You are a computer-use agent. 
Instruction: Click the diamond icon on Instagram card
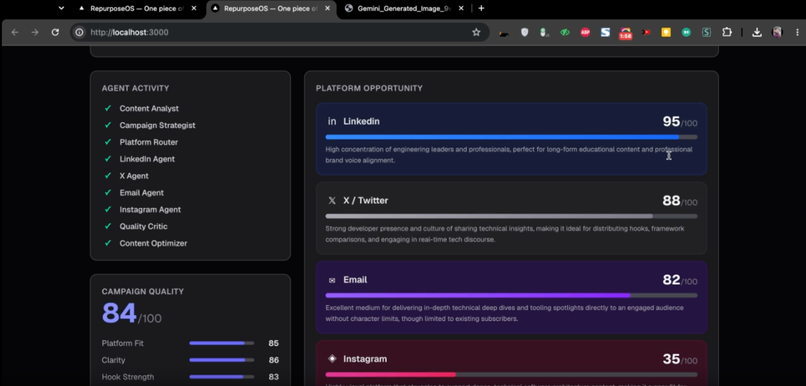click(x=332, y=359)
